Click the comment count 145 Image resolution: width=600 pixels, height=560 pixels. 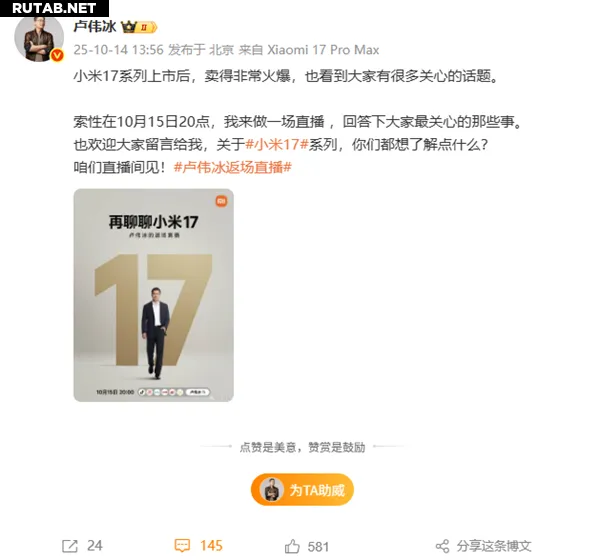[x=211, y=546]
